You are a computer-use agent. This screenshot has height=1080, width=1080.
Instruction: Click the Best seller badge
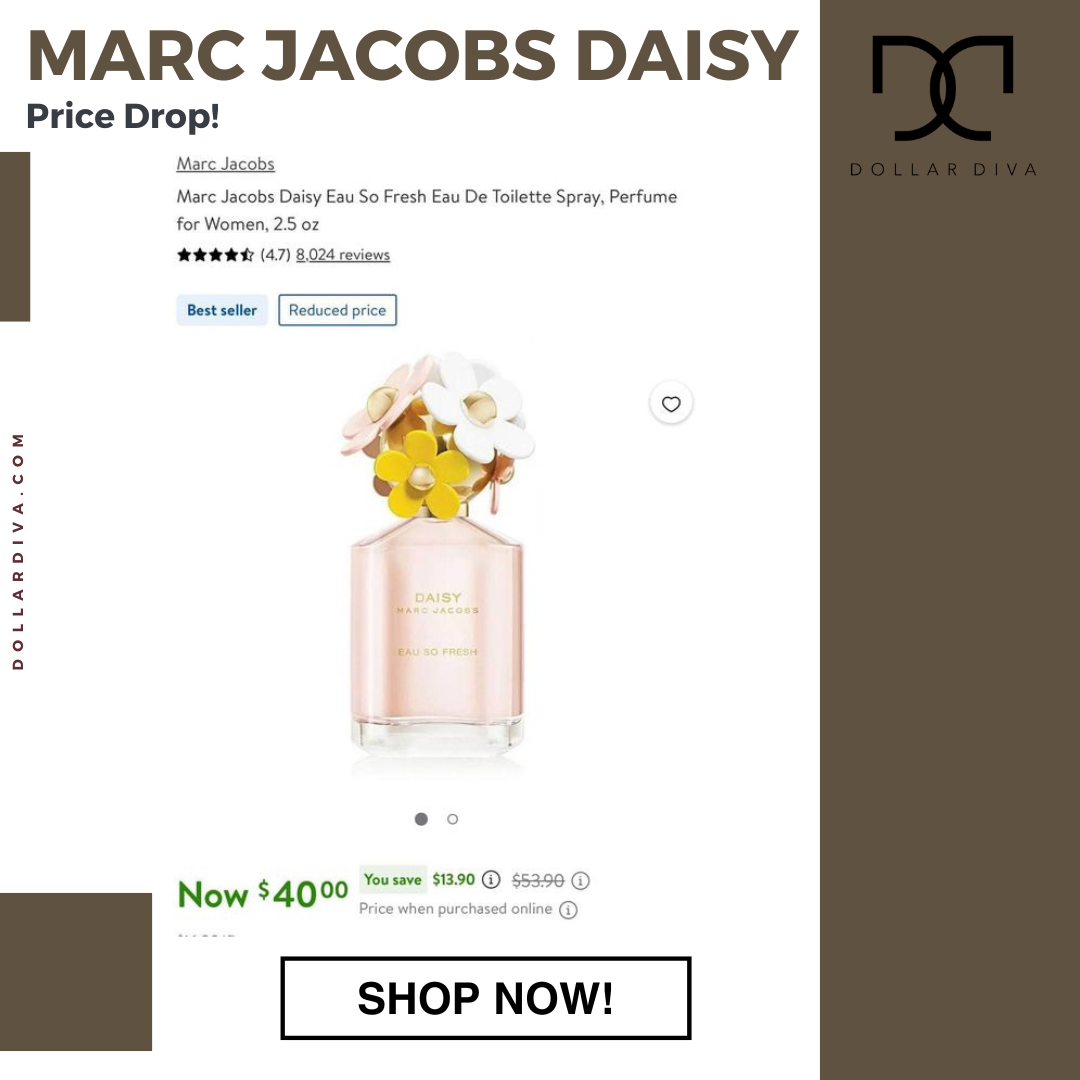click(x=222, y=310)
